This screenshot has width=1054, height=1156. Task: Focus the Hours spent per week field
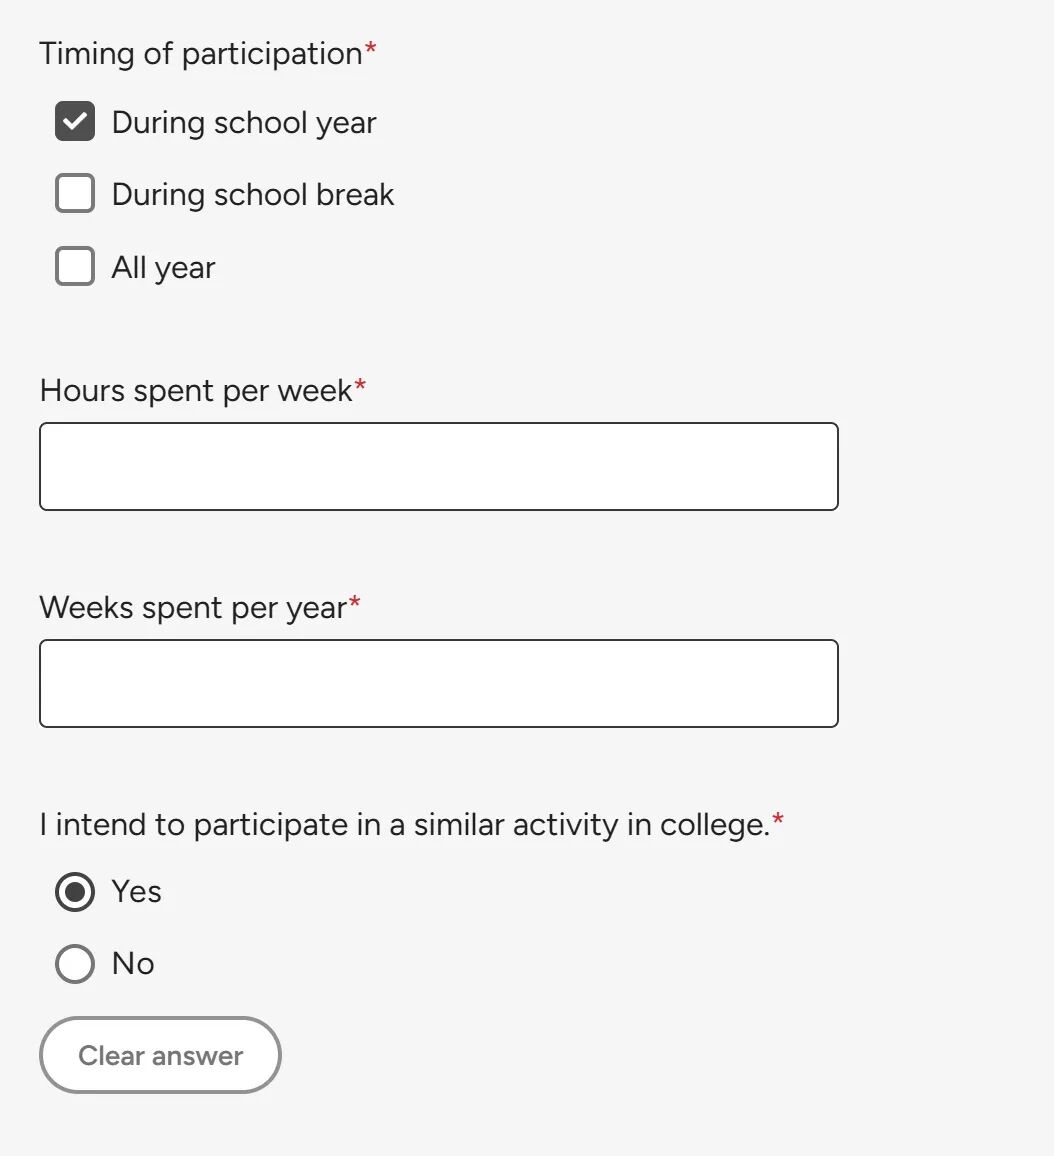(438, 466)
